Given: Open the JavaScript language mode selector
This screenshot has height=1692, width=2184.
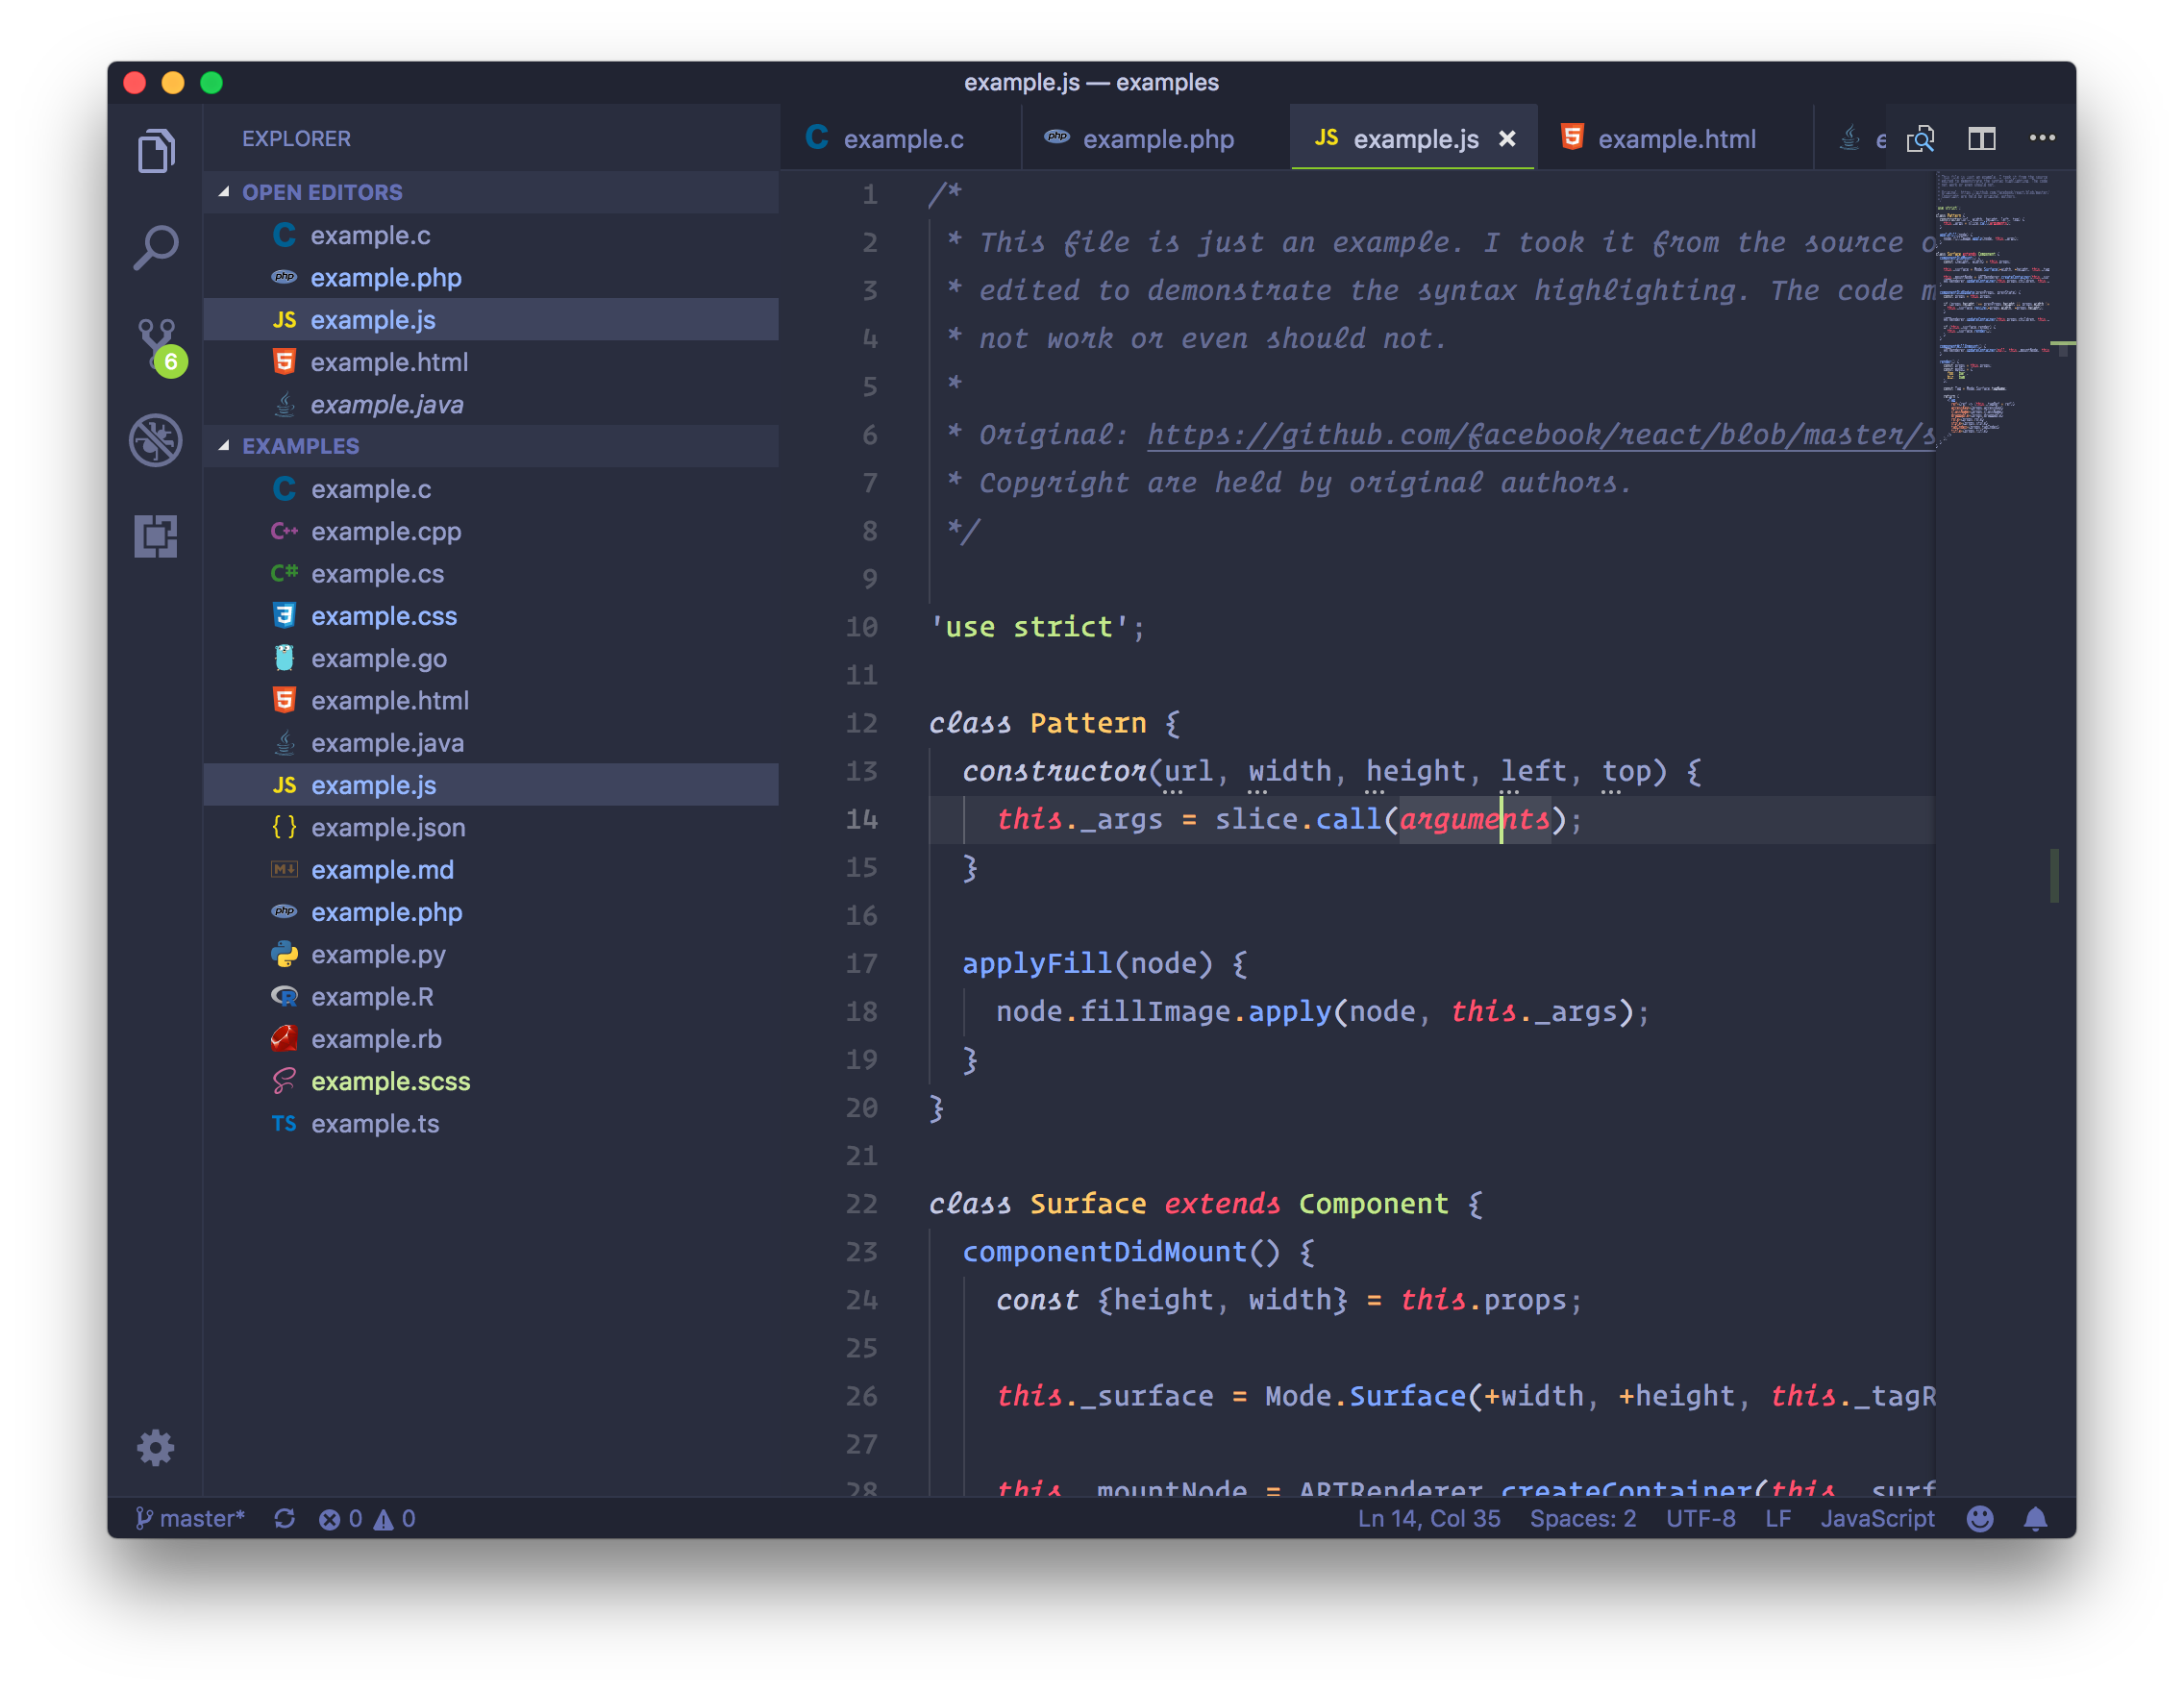Looking at the screenshot, I should tap(1876, 1518).
